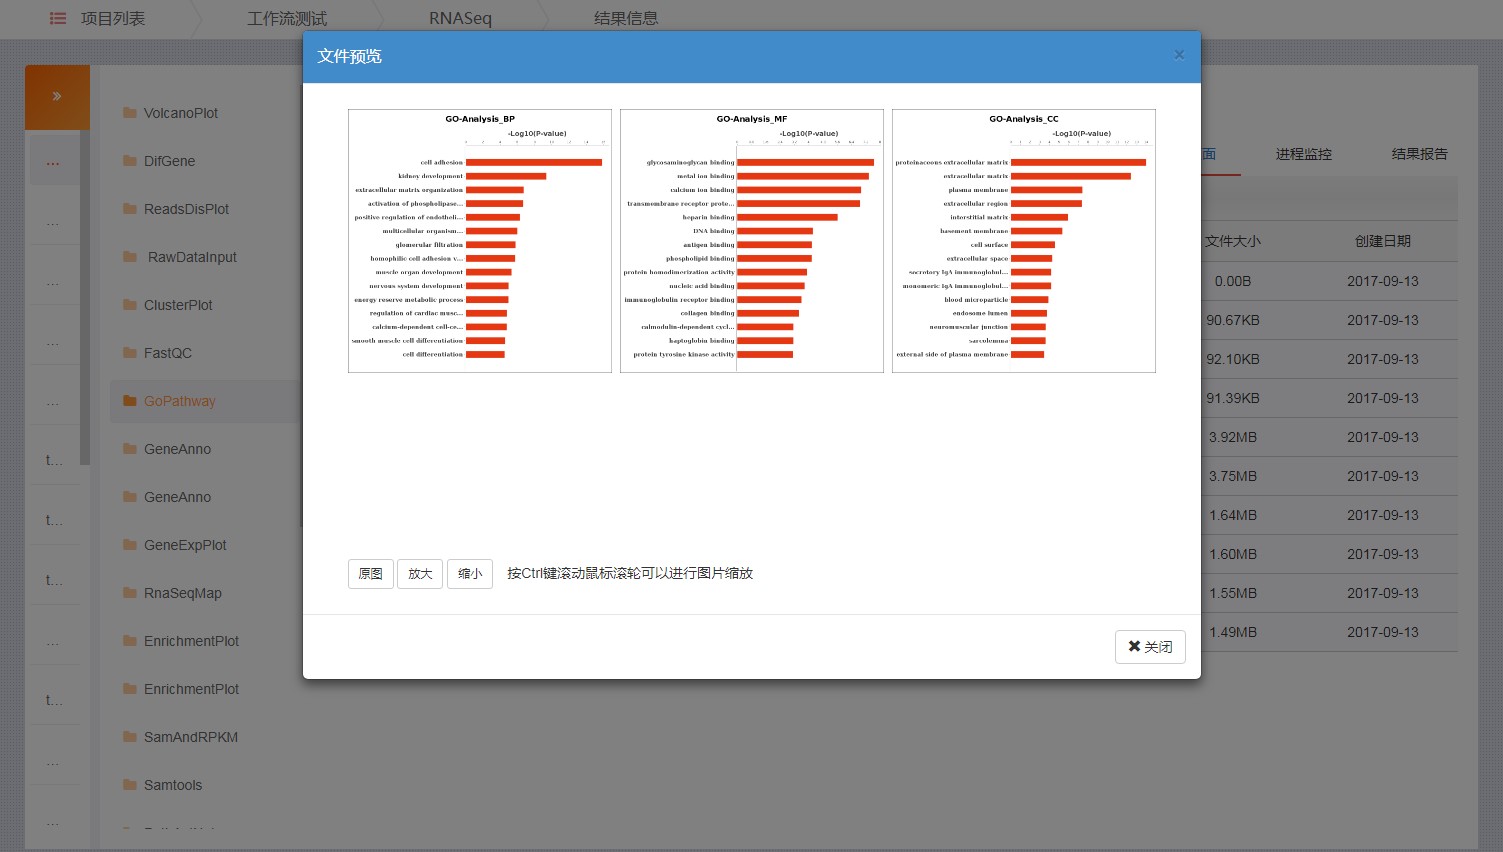Zoom out with the 缩小 button
This screenshot has height=852, width=1503.
point(470,574)
